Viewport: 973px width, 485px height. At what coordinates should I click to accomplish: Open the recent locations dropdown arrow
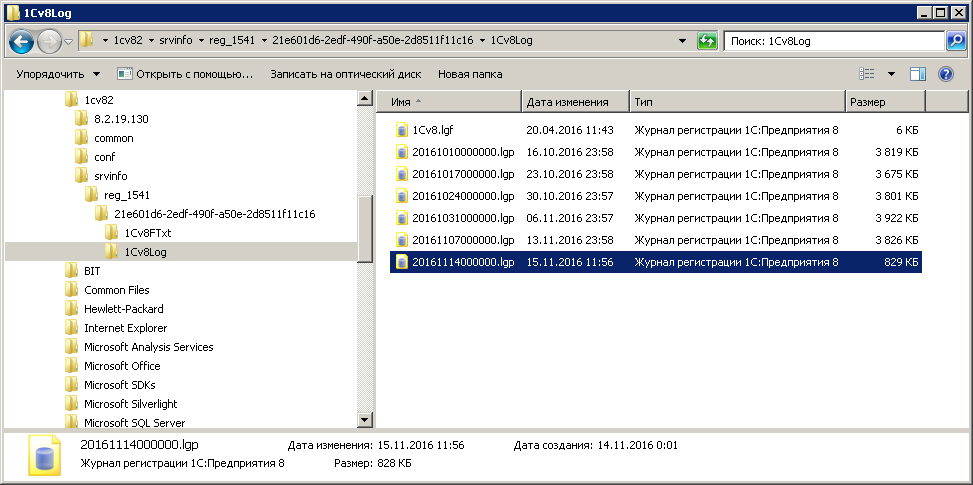point(68,42)
